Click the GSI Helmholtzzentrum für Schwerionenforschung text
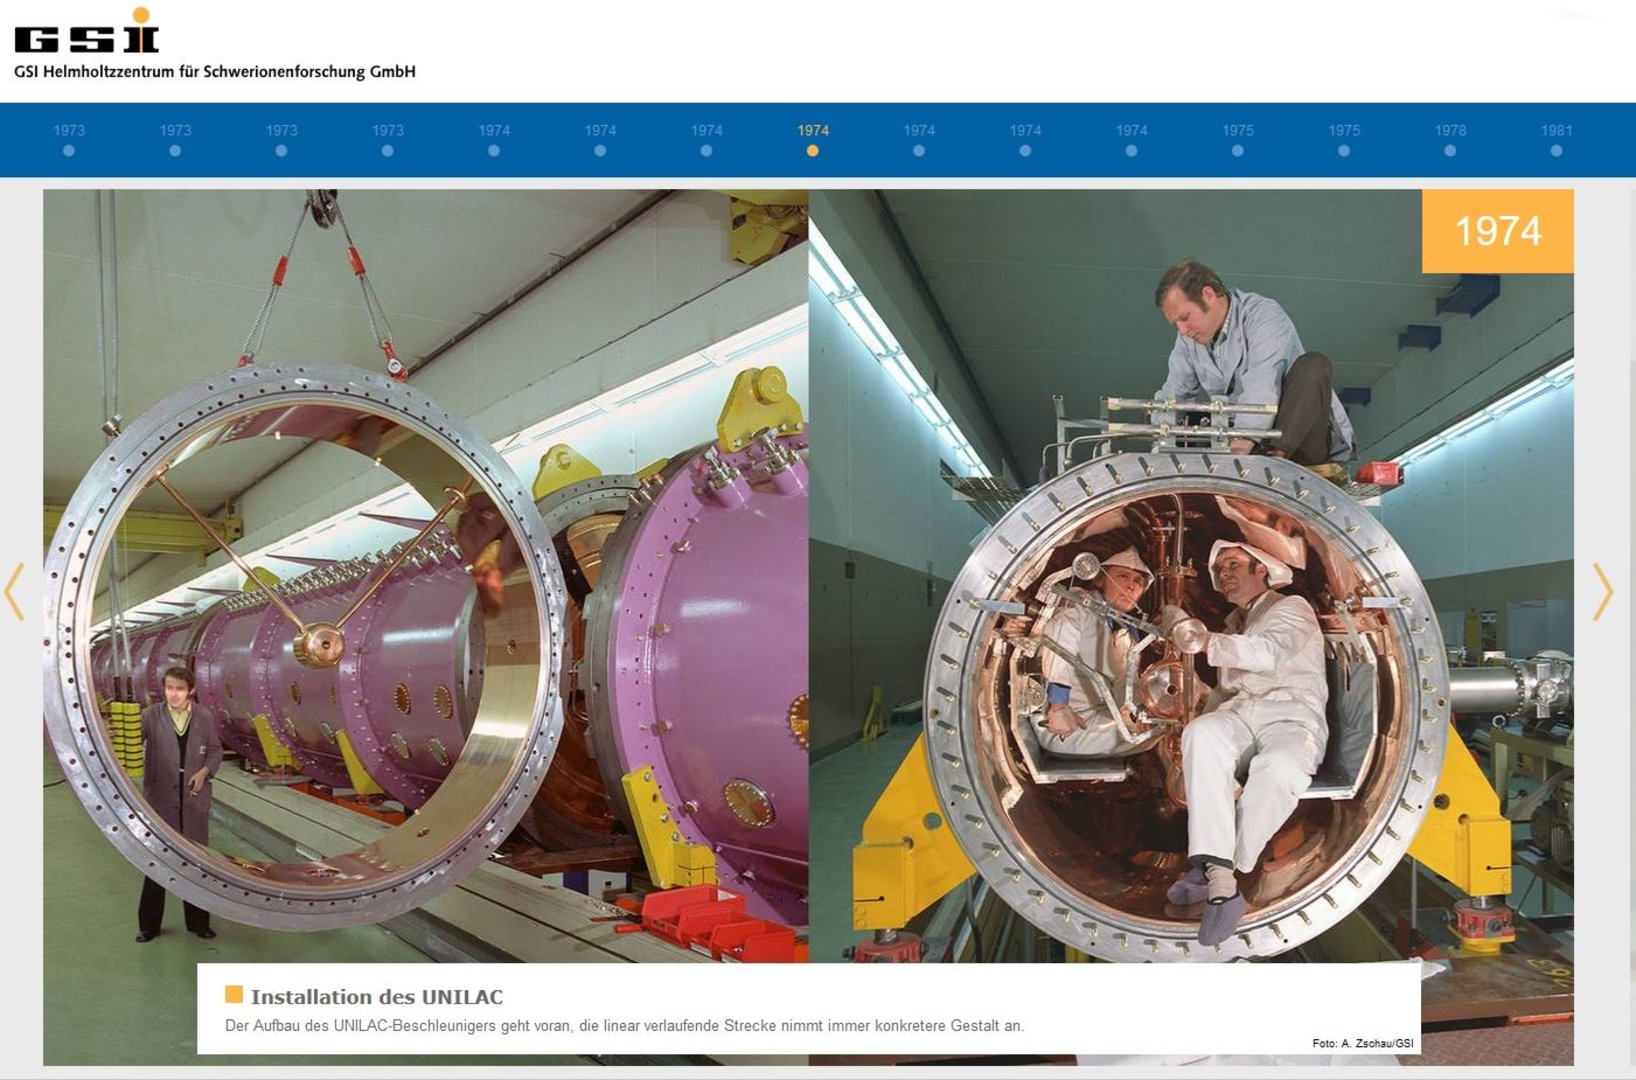 pos(215,72)
